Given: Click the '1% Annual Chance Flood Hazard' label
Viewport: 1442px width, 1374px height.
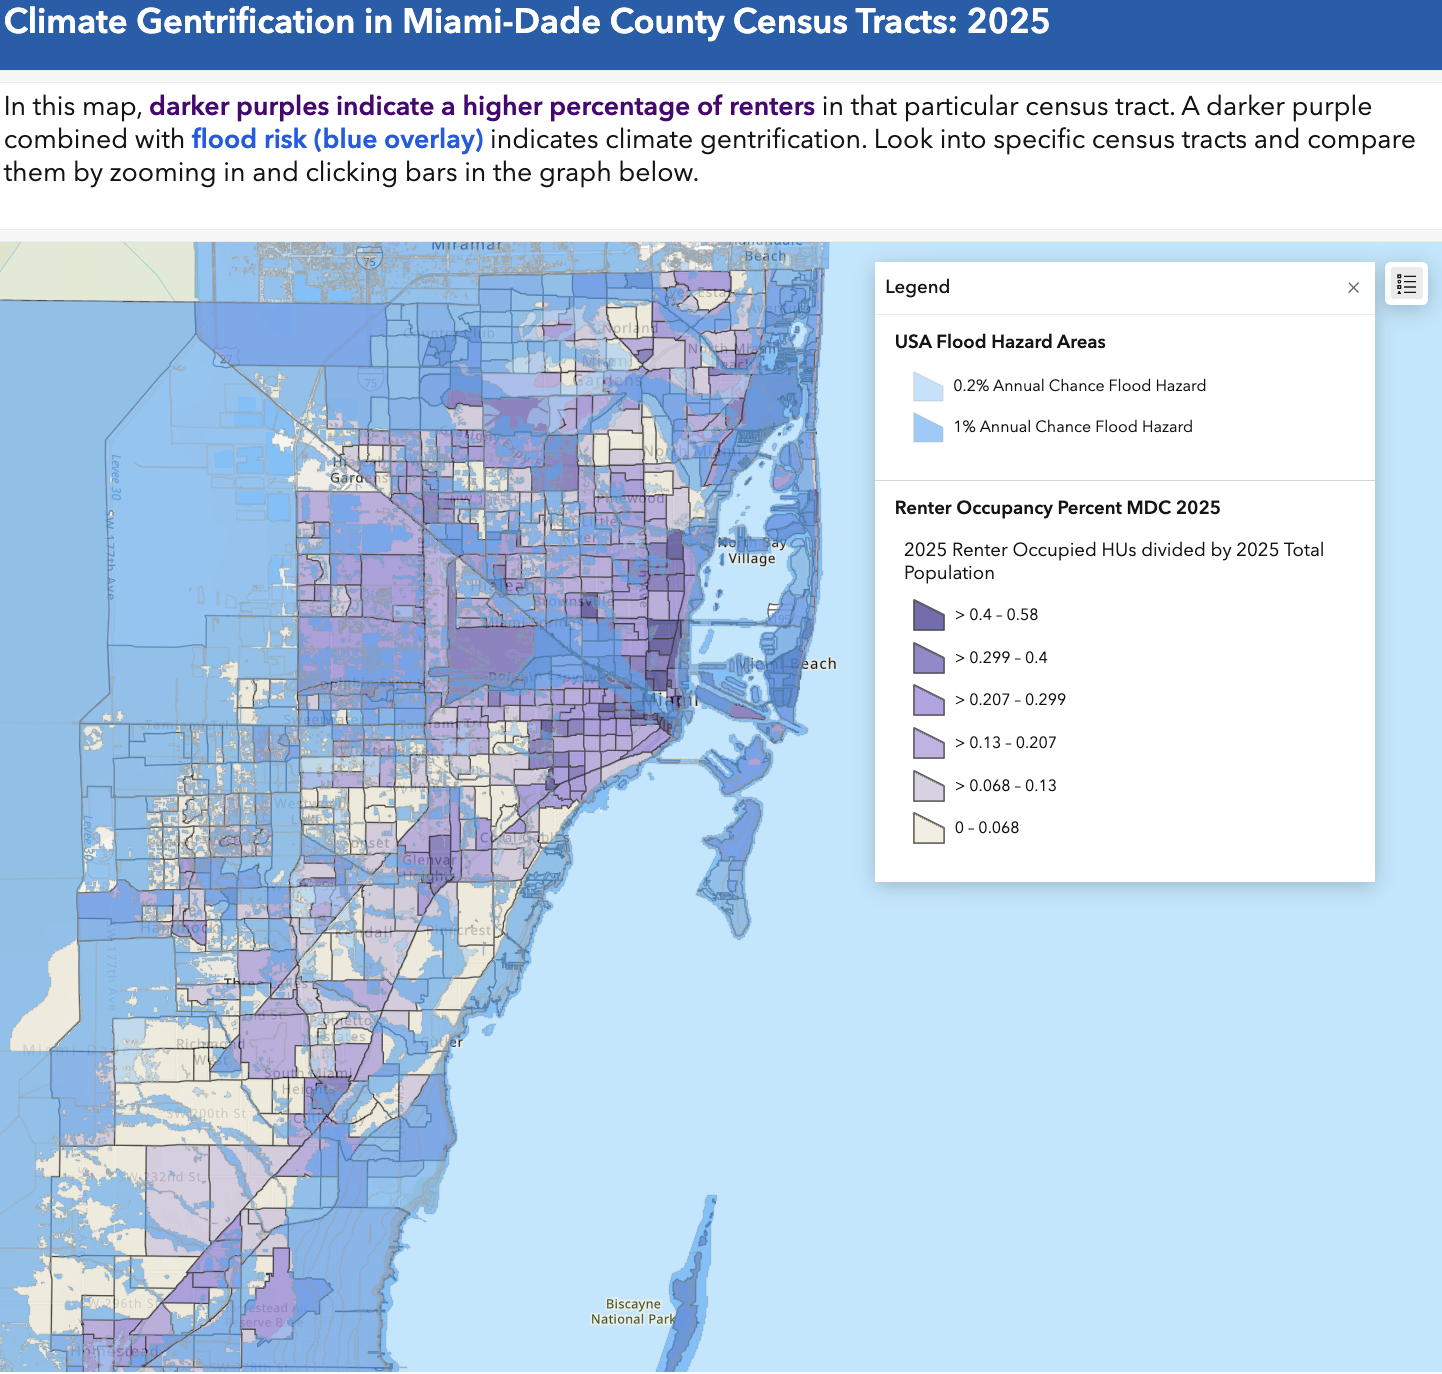Looking at the screenshot, I should tap(1072, 427).
